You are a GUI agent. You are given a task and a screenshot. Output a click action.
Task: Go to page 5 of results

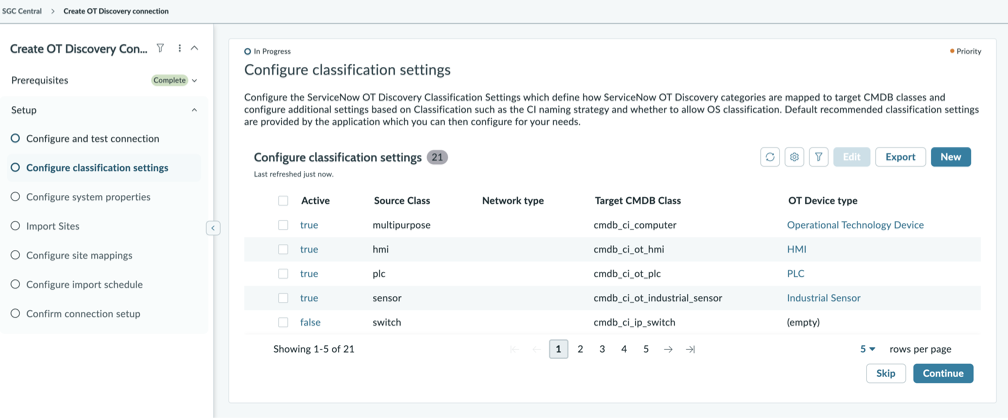point(646,349)
